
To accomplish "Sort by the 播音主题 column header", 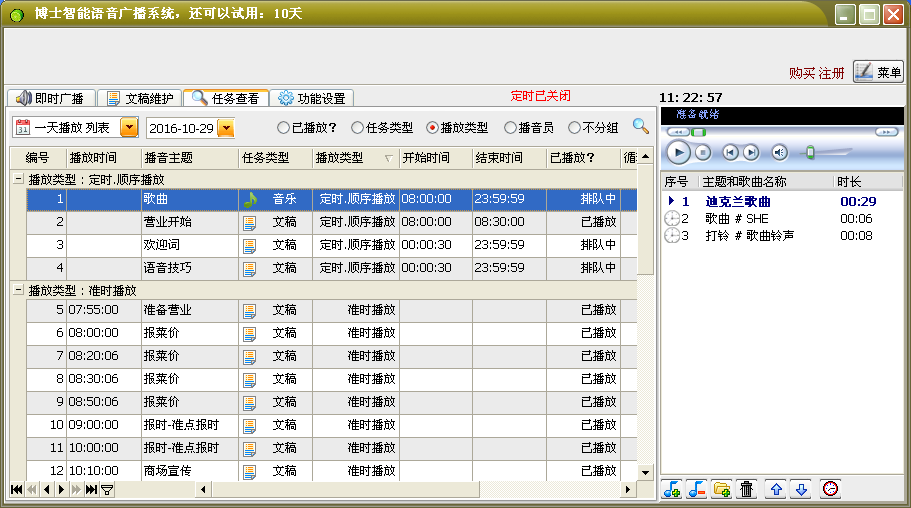I will (x=190, y=158).
